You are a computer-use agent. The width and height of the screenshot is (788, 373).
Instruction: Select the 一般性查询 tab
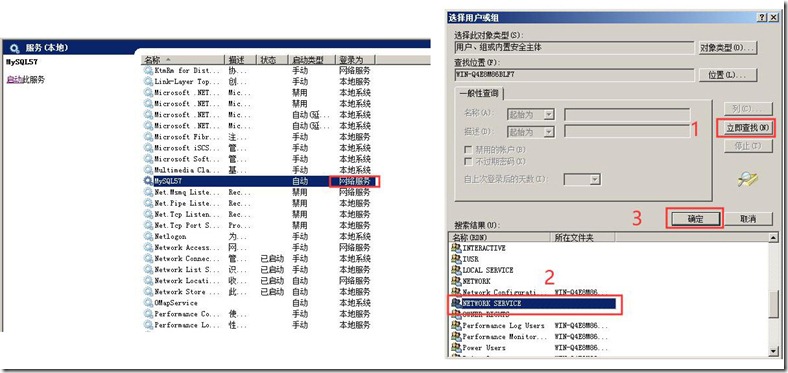[x=479, y=94]
